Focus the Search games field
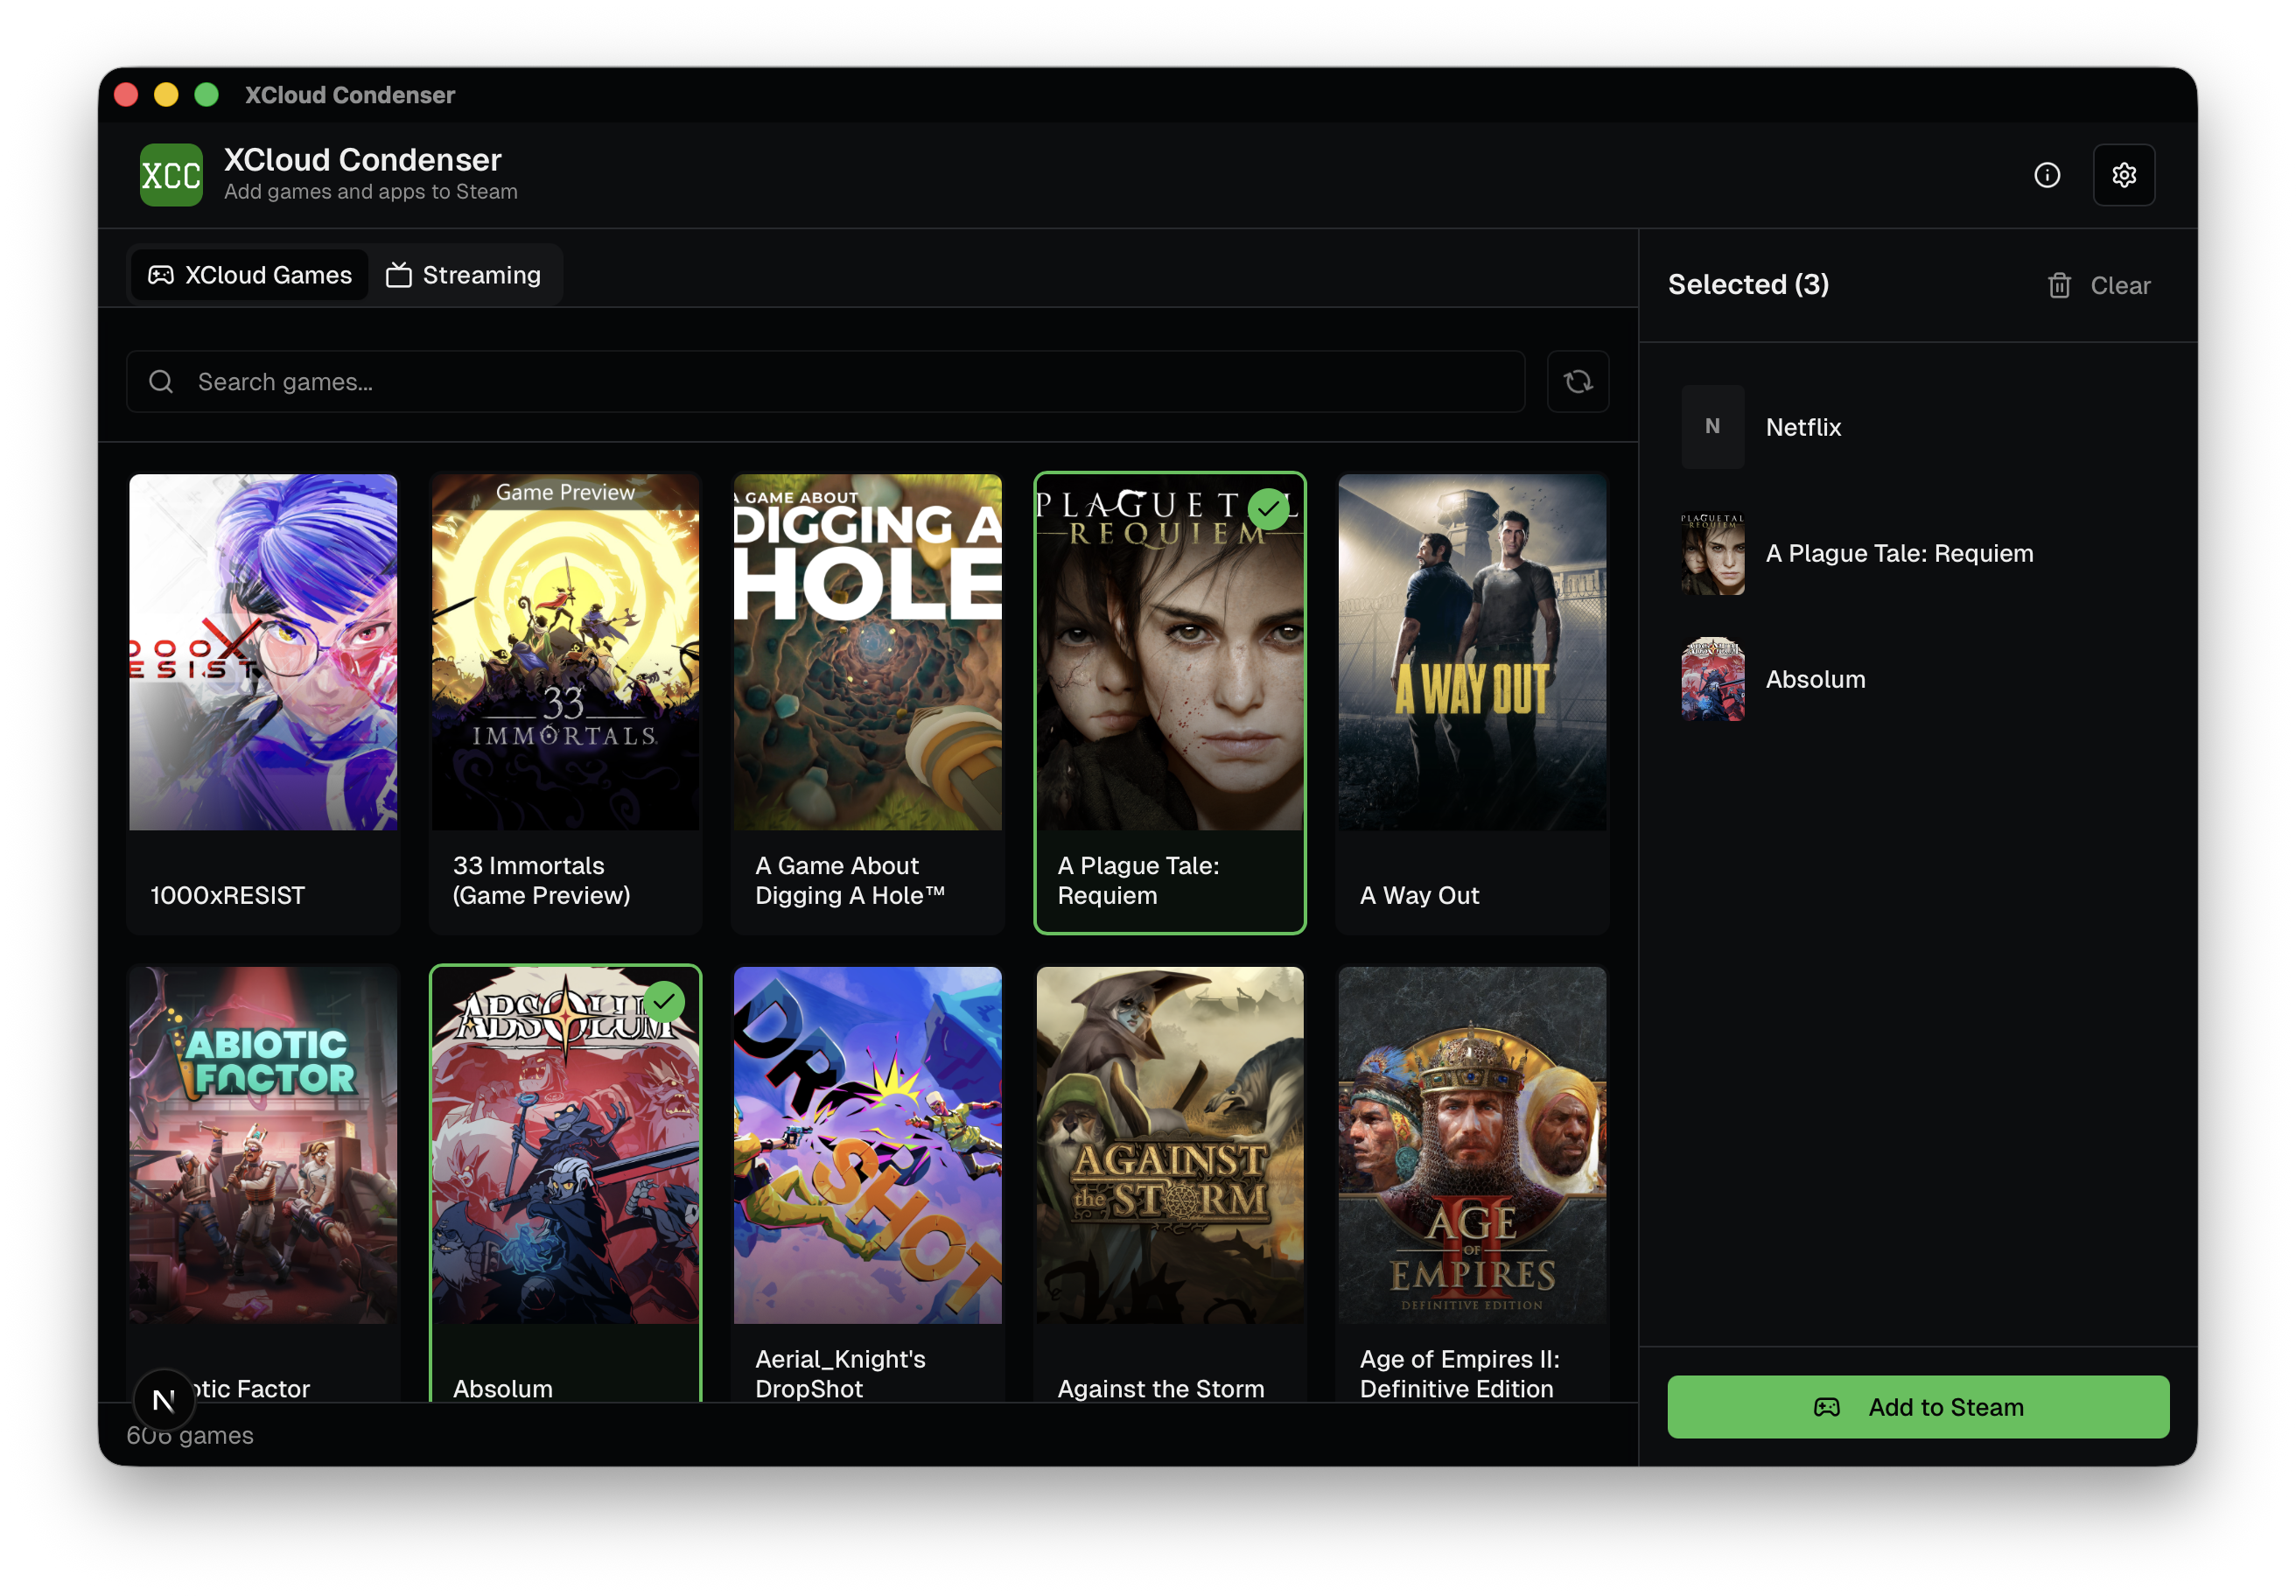Screen dimensions: 2296x1596 pos(825,381)
